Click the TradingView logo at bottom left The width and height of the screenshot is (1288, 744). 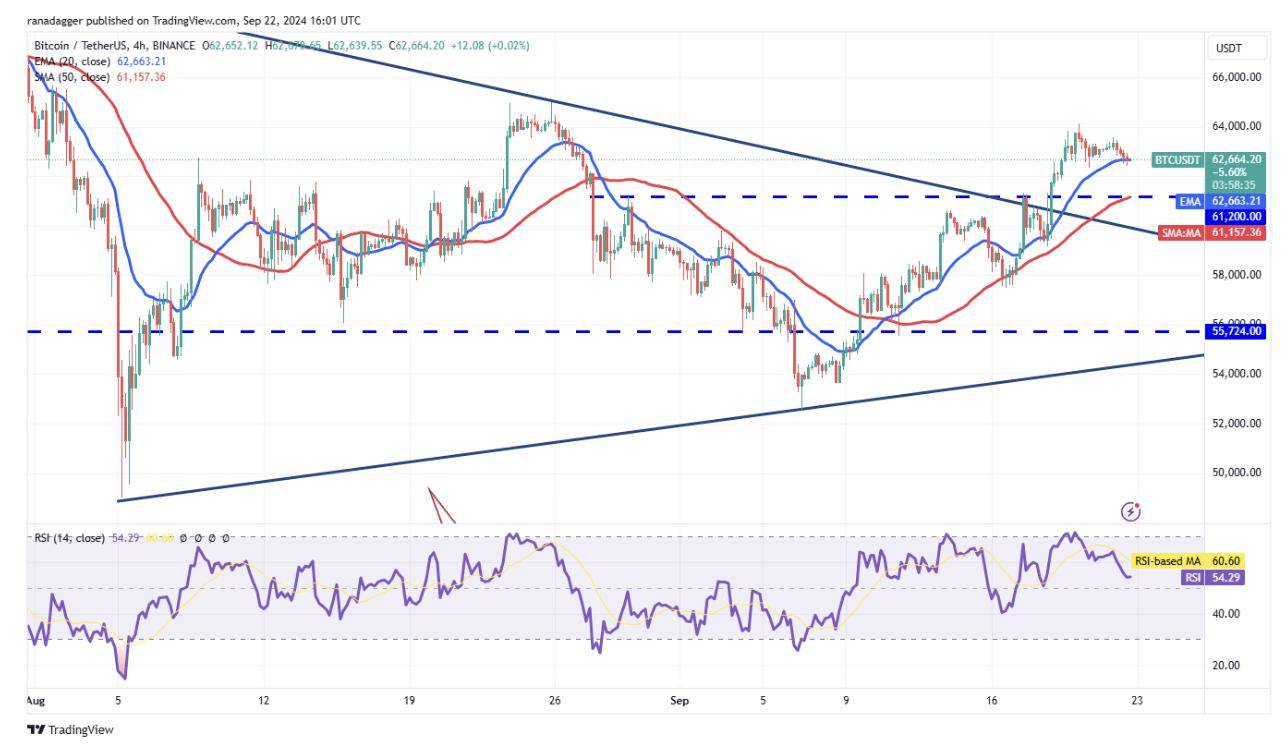pos(70,730)
